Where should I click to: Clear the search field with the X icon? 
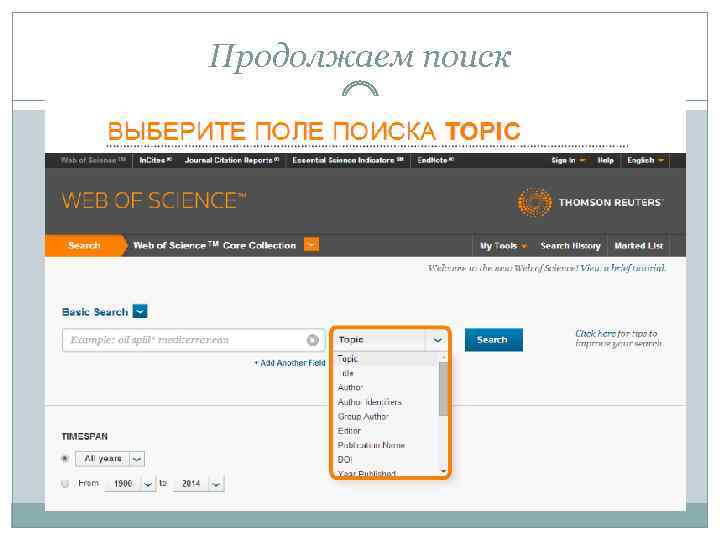[x=313, y=340]
